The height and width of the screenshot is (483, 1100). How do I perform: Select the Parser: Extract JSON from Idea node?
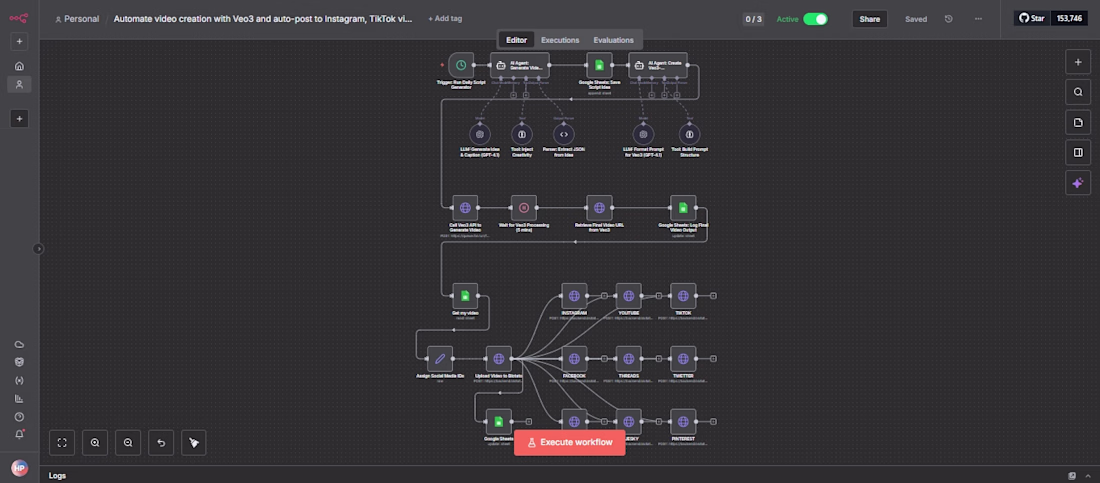click(x=563, y=134)
